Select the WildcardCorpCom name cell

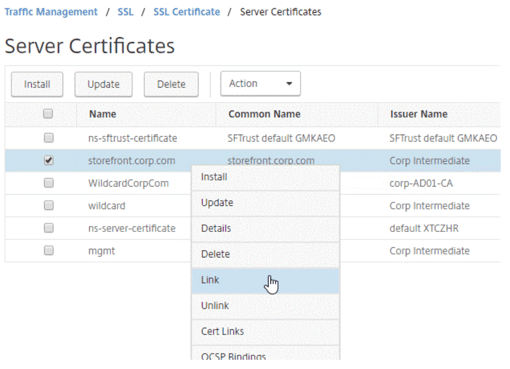point(128,183)
